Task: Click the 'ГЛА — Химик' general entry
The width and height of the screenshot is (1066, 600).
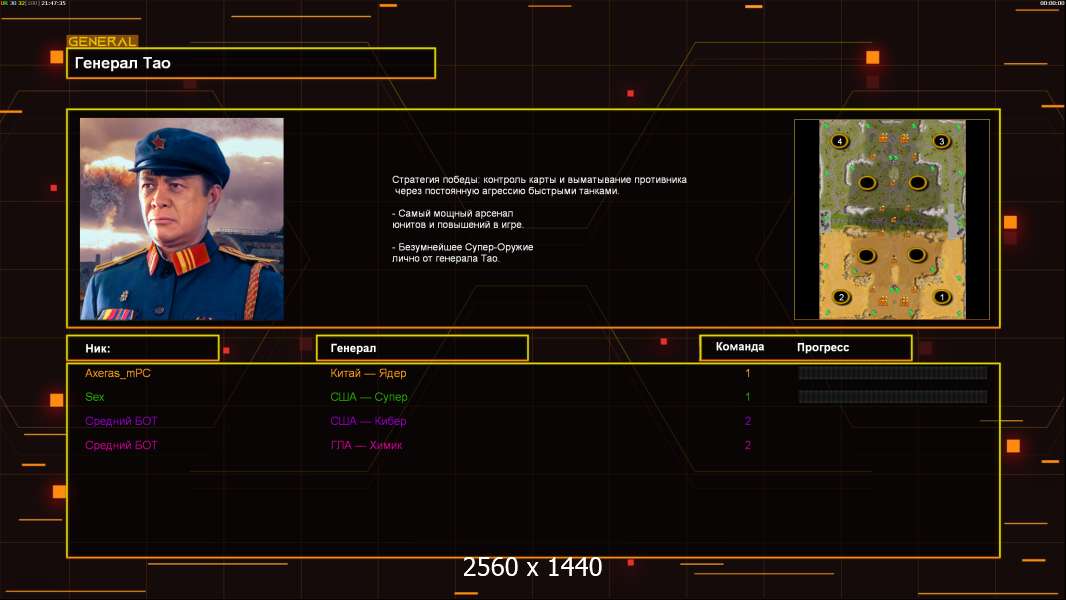Action: click(x=366, y=446)
